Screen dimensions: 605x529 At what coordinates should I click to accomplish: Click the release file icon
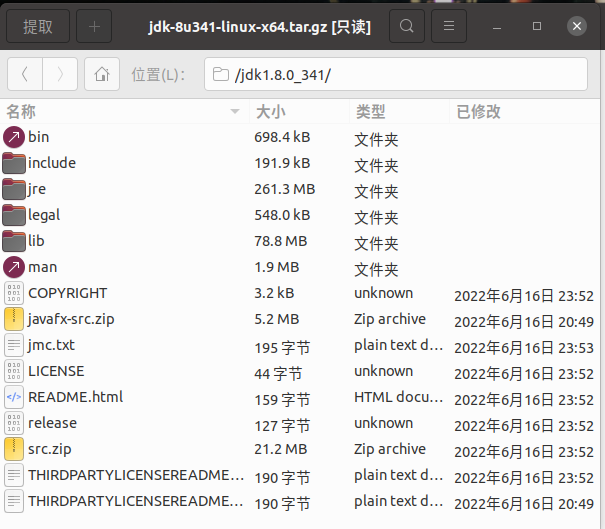point(14,423)
